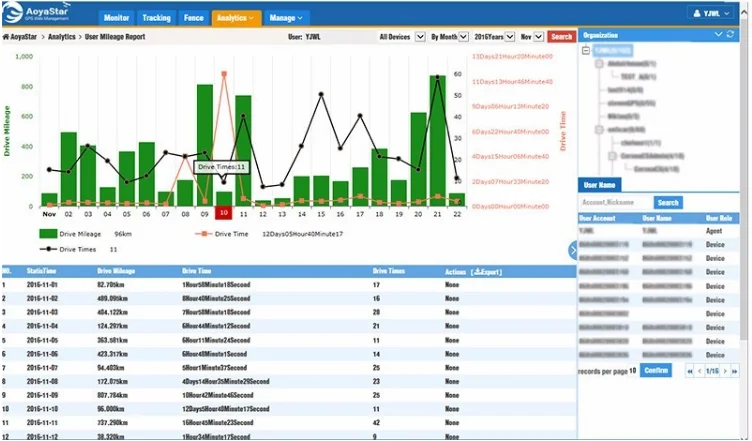This screenshot has height=441, width=752.
Task: Open the By Month dropdown
Action: 448,37
